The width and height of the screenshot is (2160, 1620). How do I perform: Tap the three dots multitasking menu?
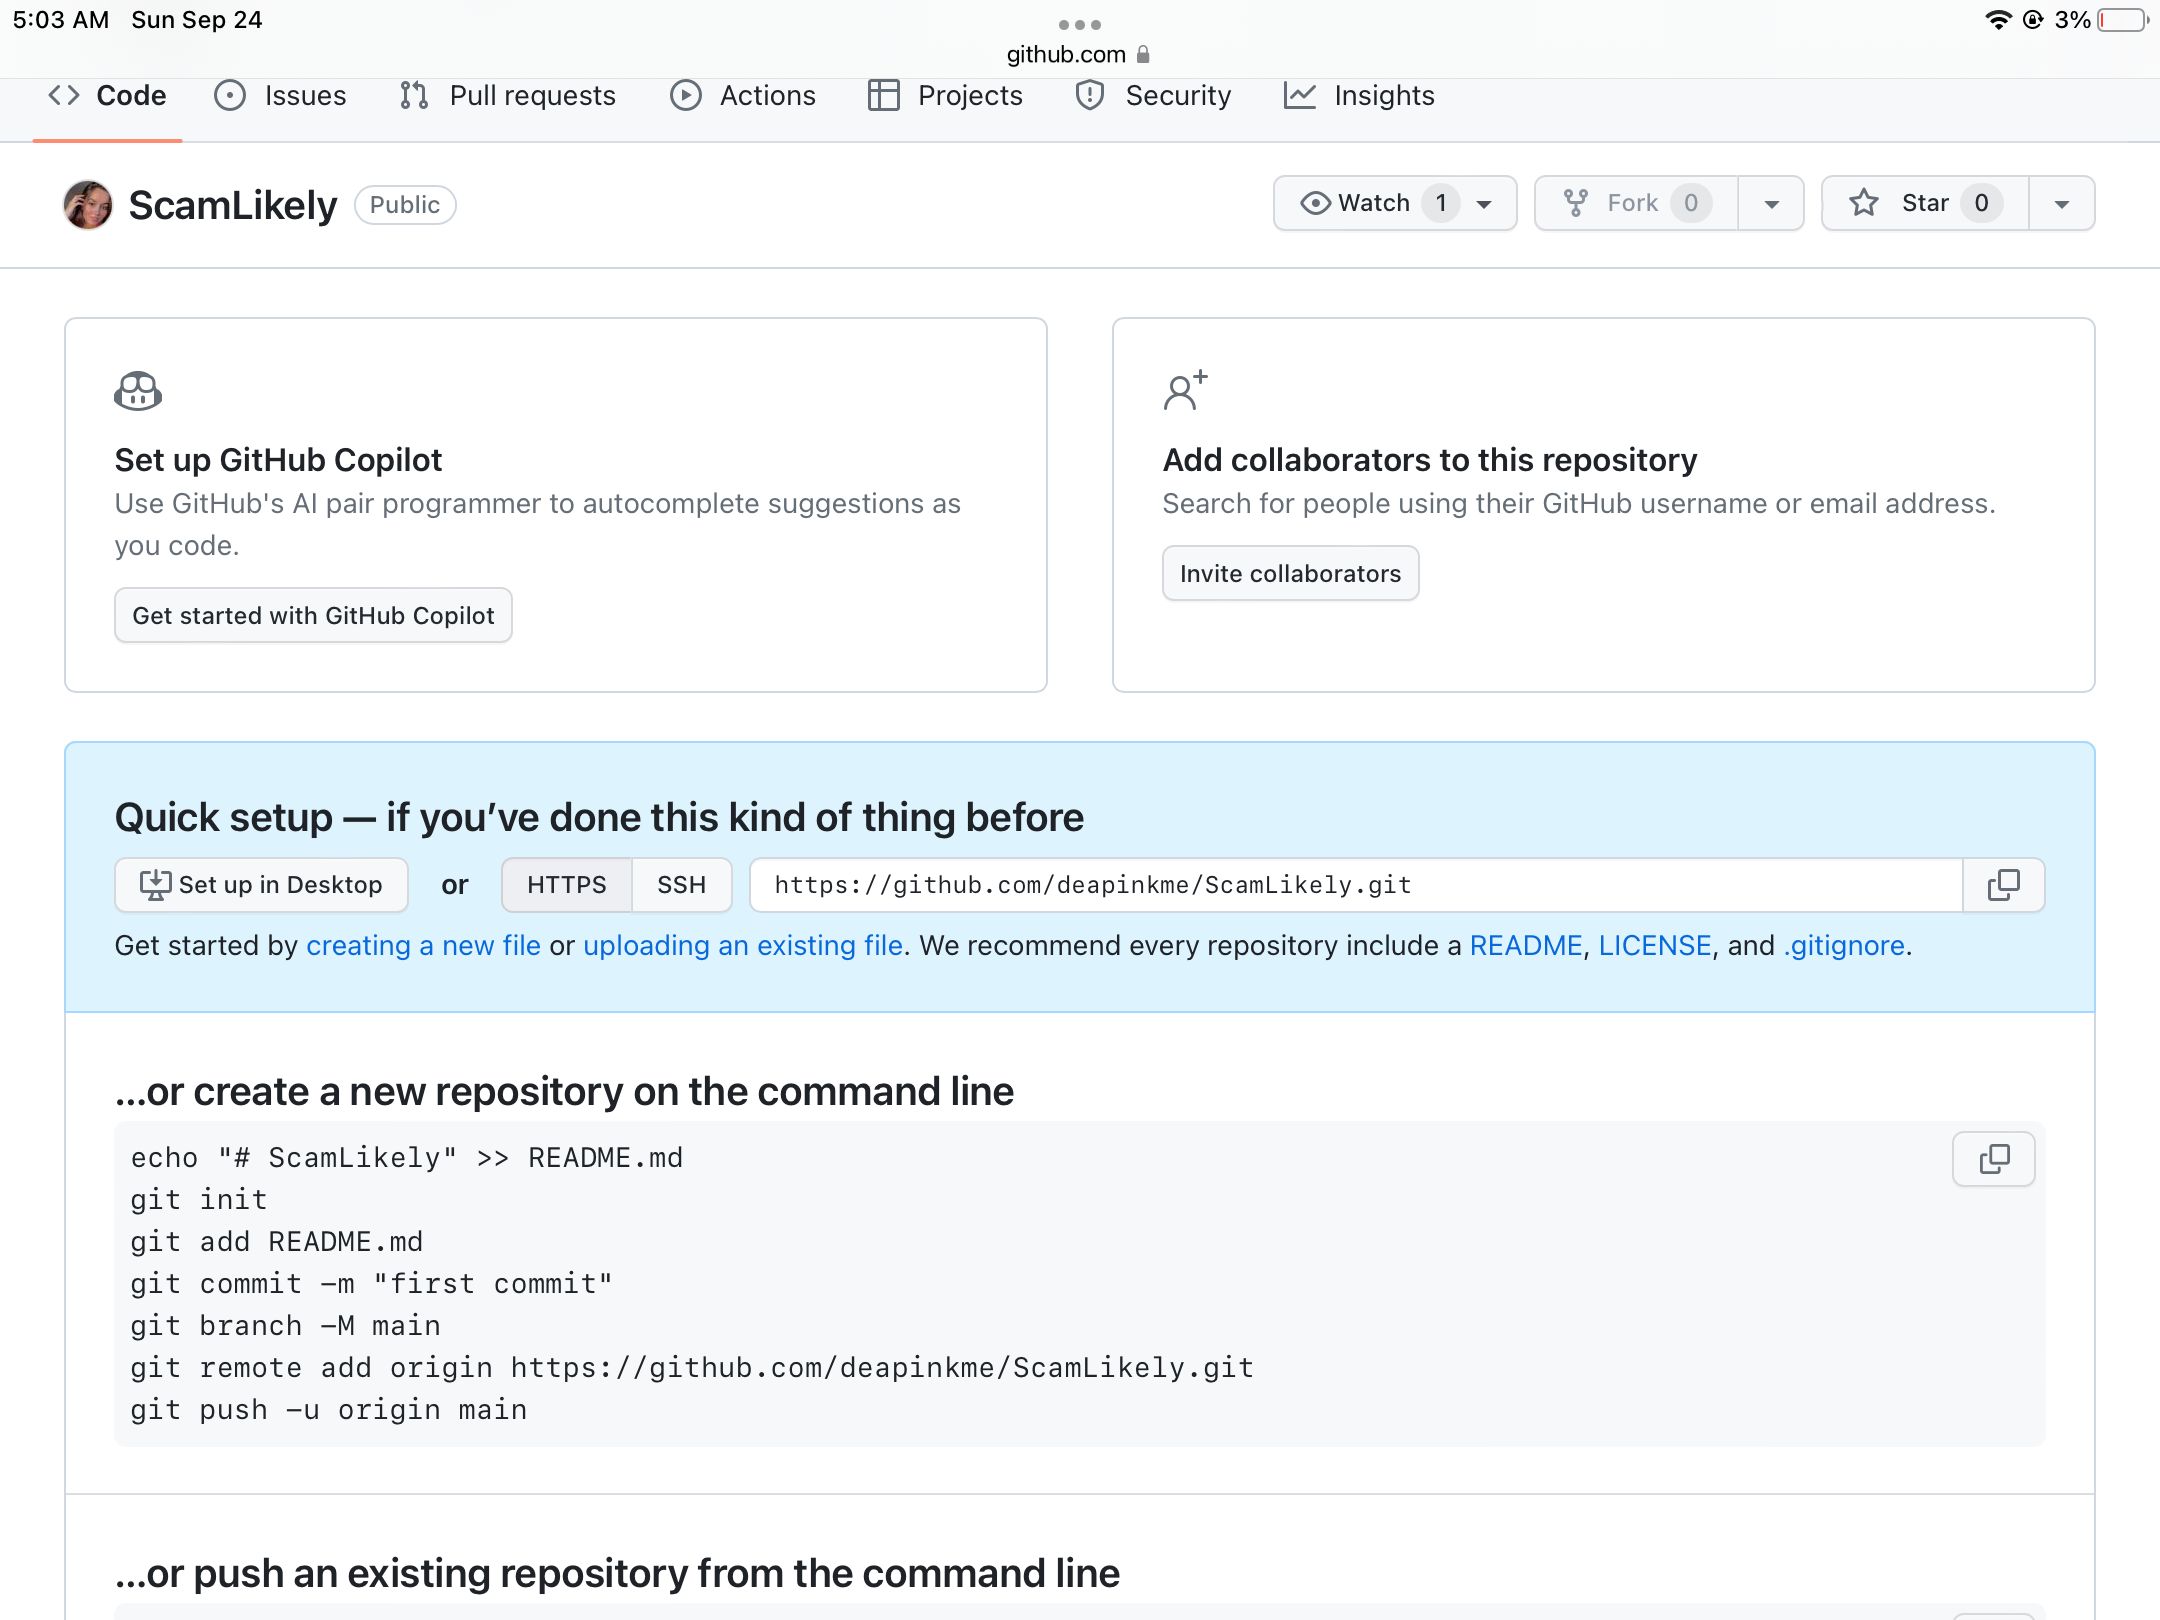click(x=1080, y=24)
